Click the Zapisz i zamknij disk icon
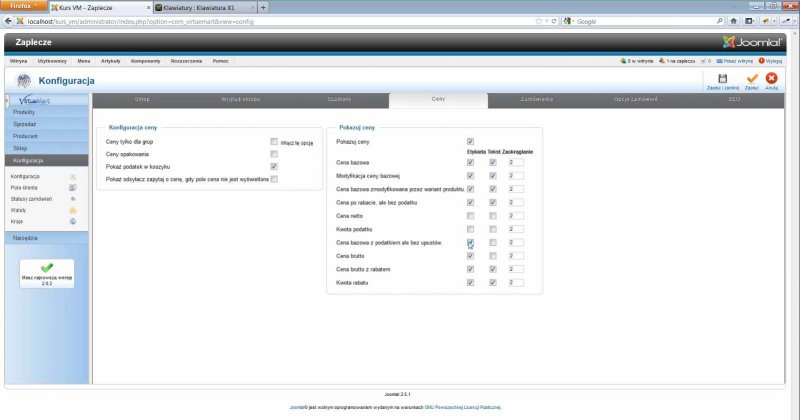 (722, 78)
